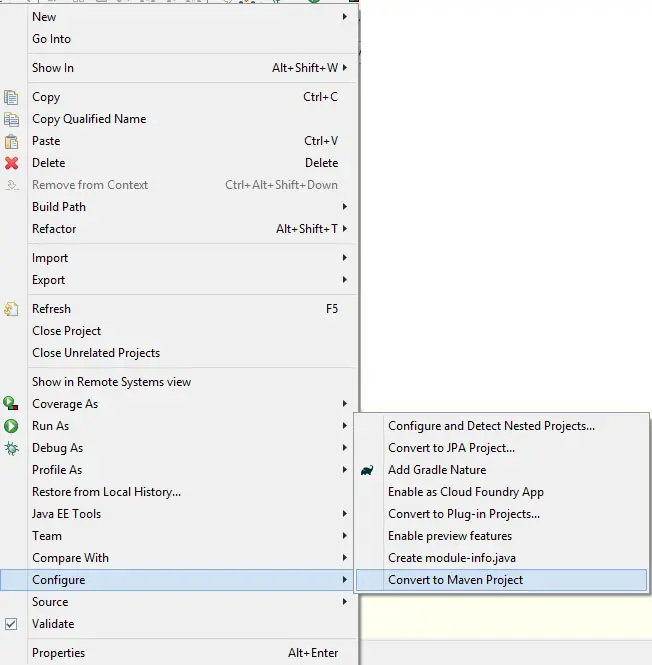The height and width of the screenshot is (665, 652).
Task: Choose Properties from the context menu
Action: (58, 653)
